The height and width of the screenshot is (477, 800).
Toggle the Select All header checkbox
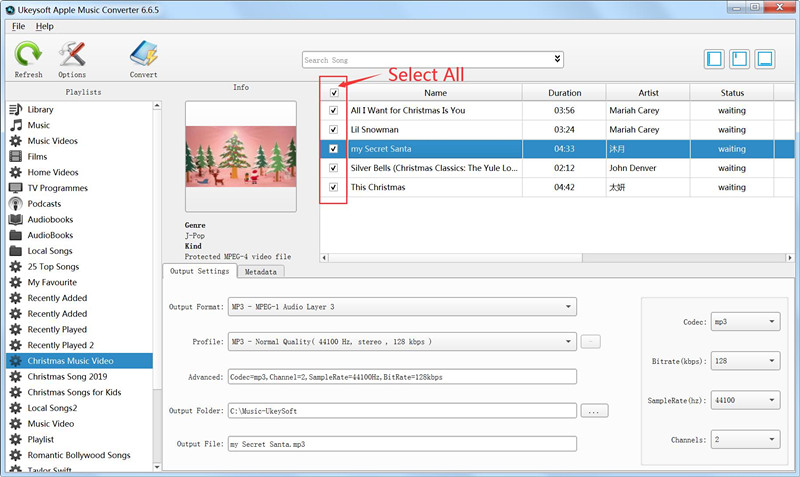(334, 93)
